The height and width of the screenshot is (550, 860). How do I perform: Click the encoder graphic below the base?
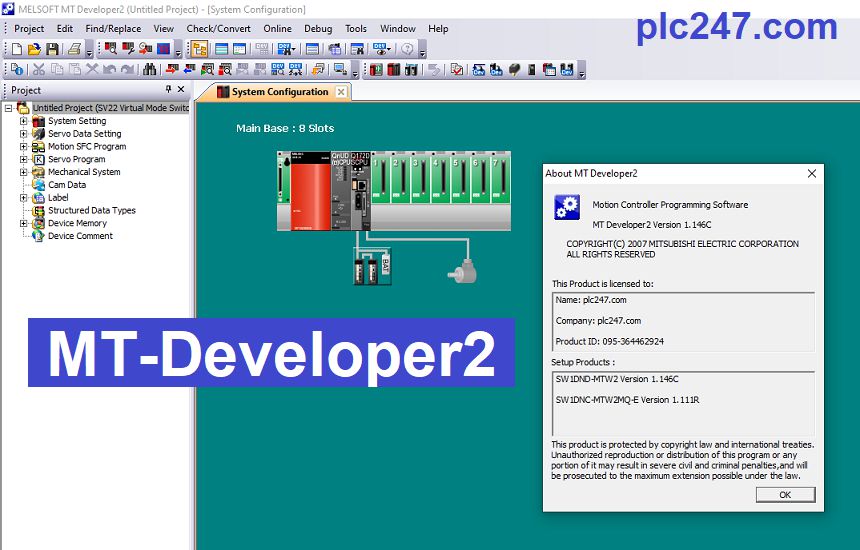click(462, 271)
